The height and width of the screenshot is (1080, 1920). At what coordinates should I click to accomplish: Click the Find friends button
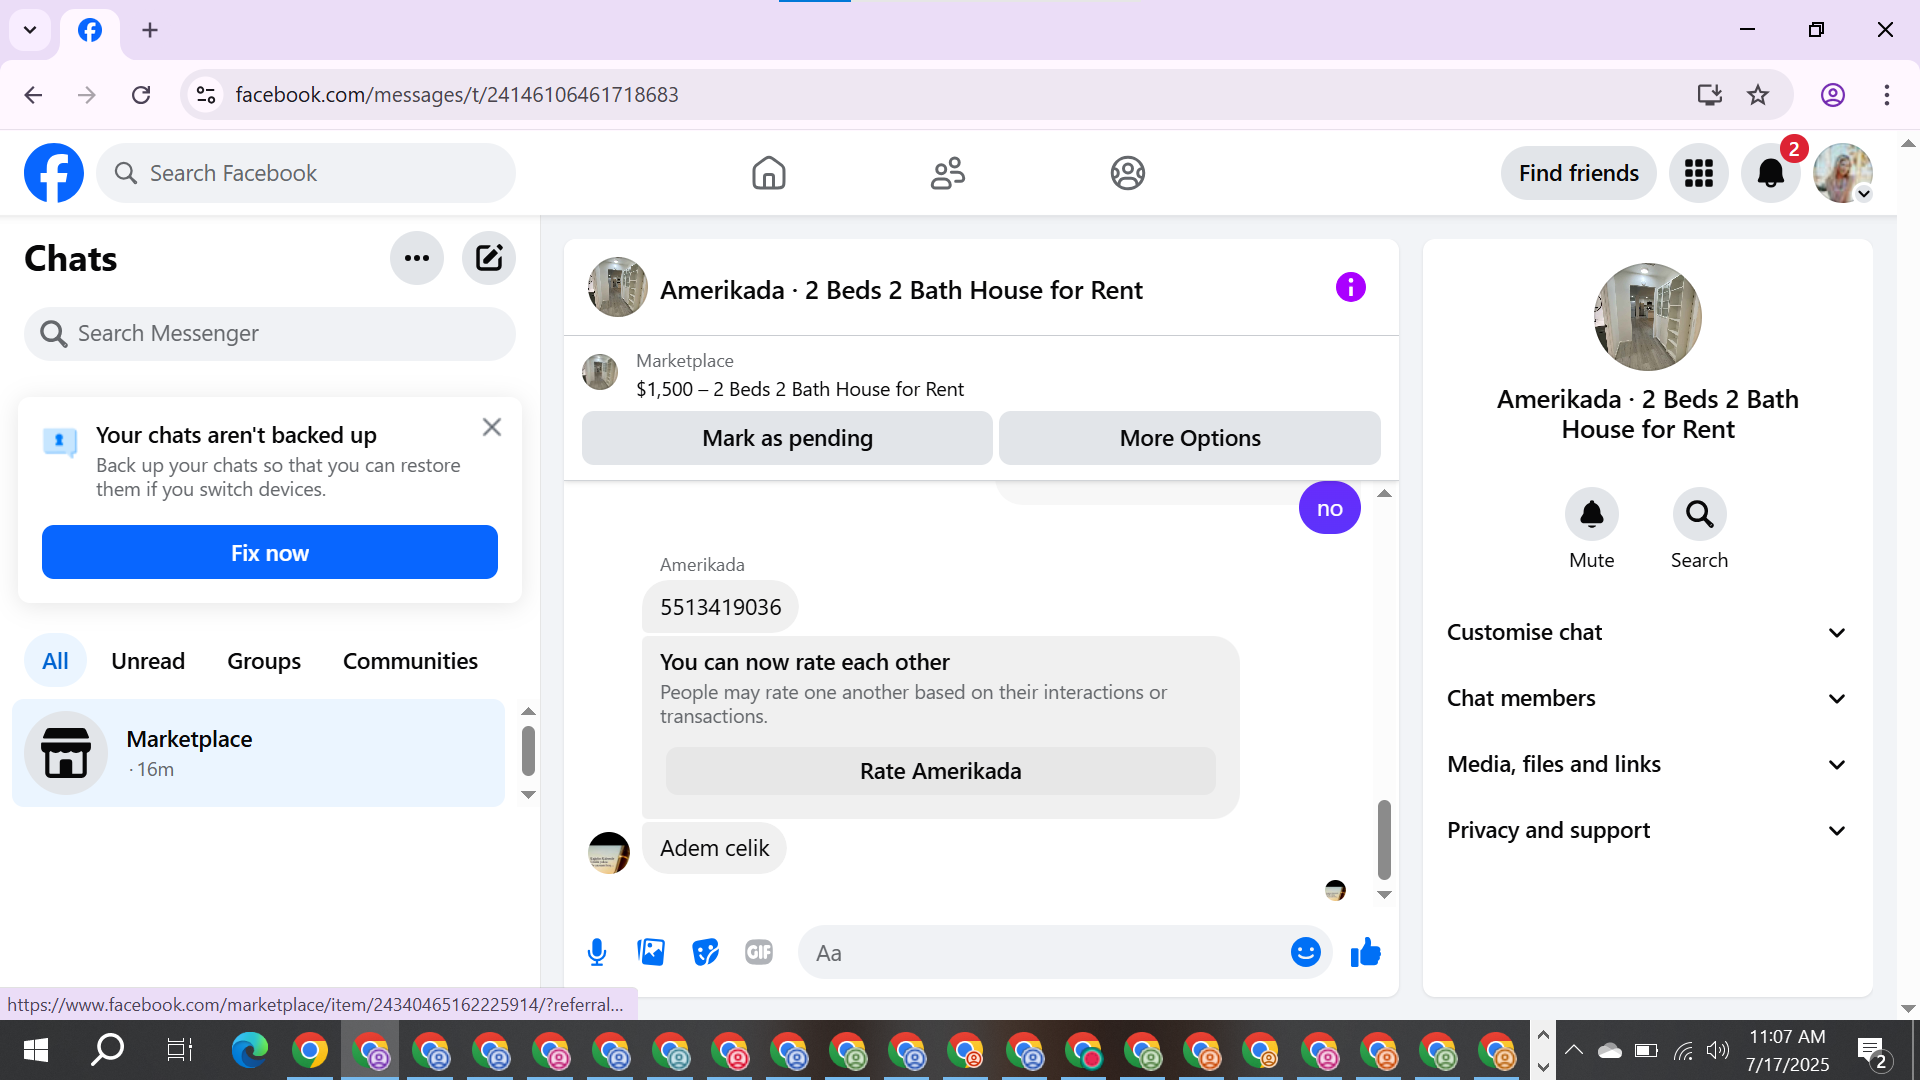coord(1578,173)
